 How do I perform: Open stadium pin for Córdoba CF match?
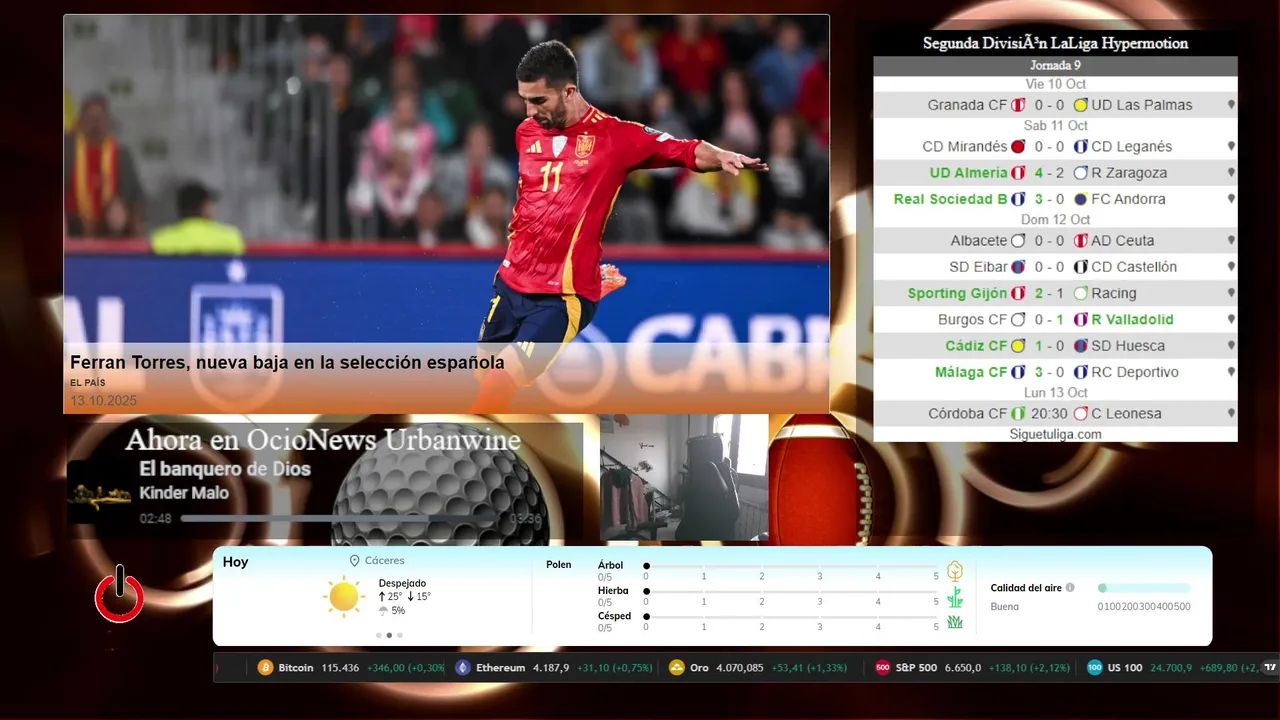click(1231, 414)
